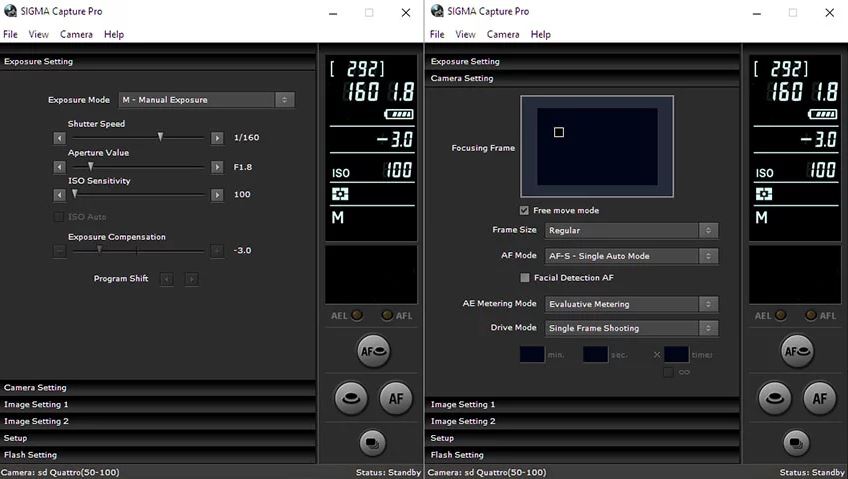Toggle AFL indicator in left window
This screenshot has width=848, height=479.
[387, 315]
